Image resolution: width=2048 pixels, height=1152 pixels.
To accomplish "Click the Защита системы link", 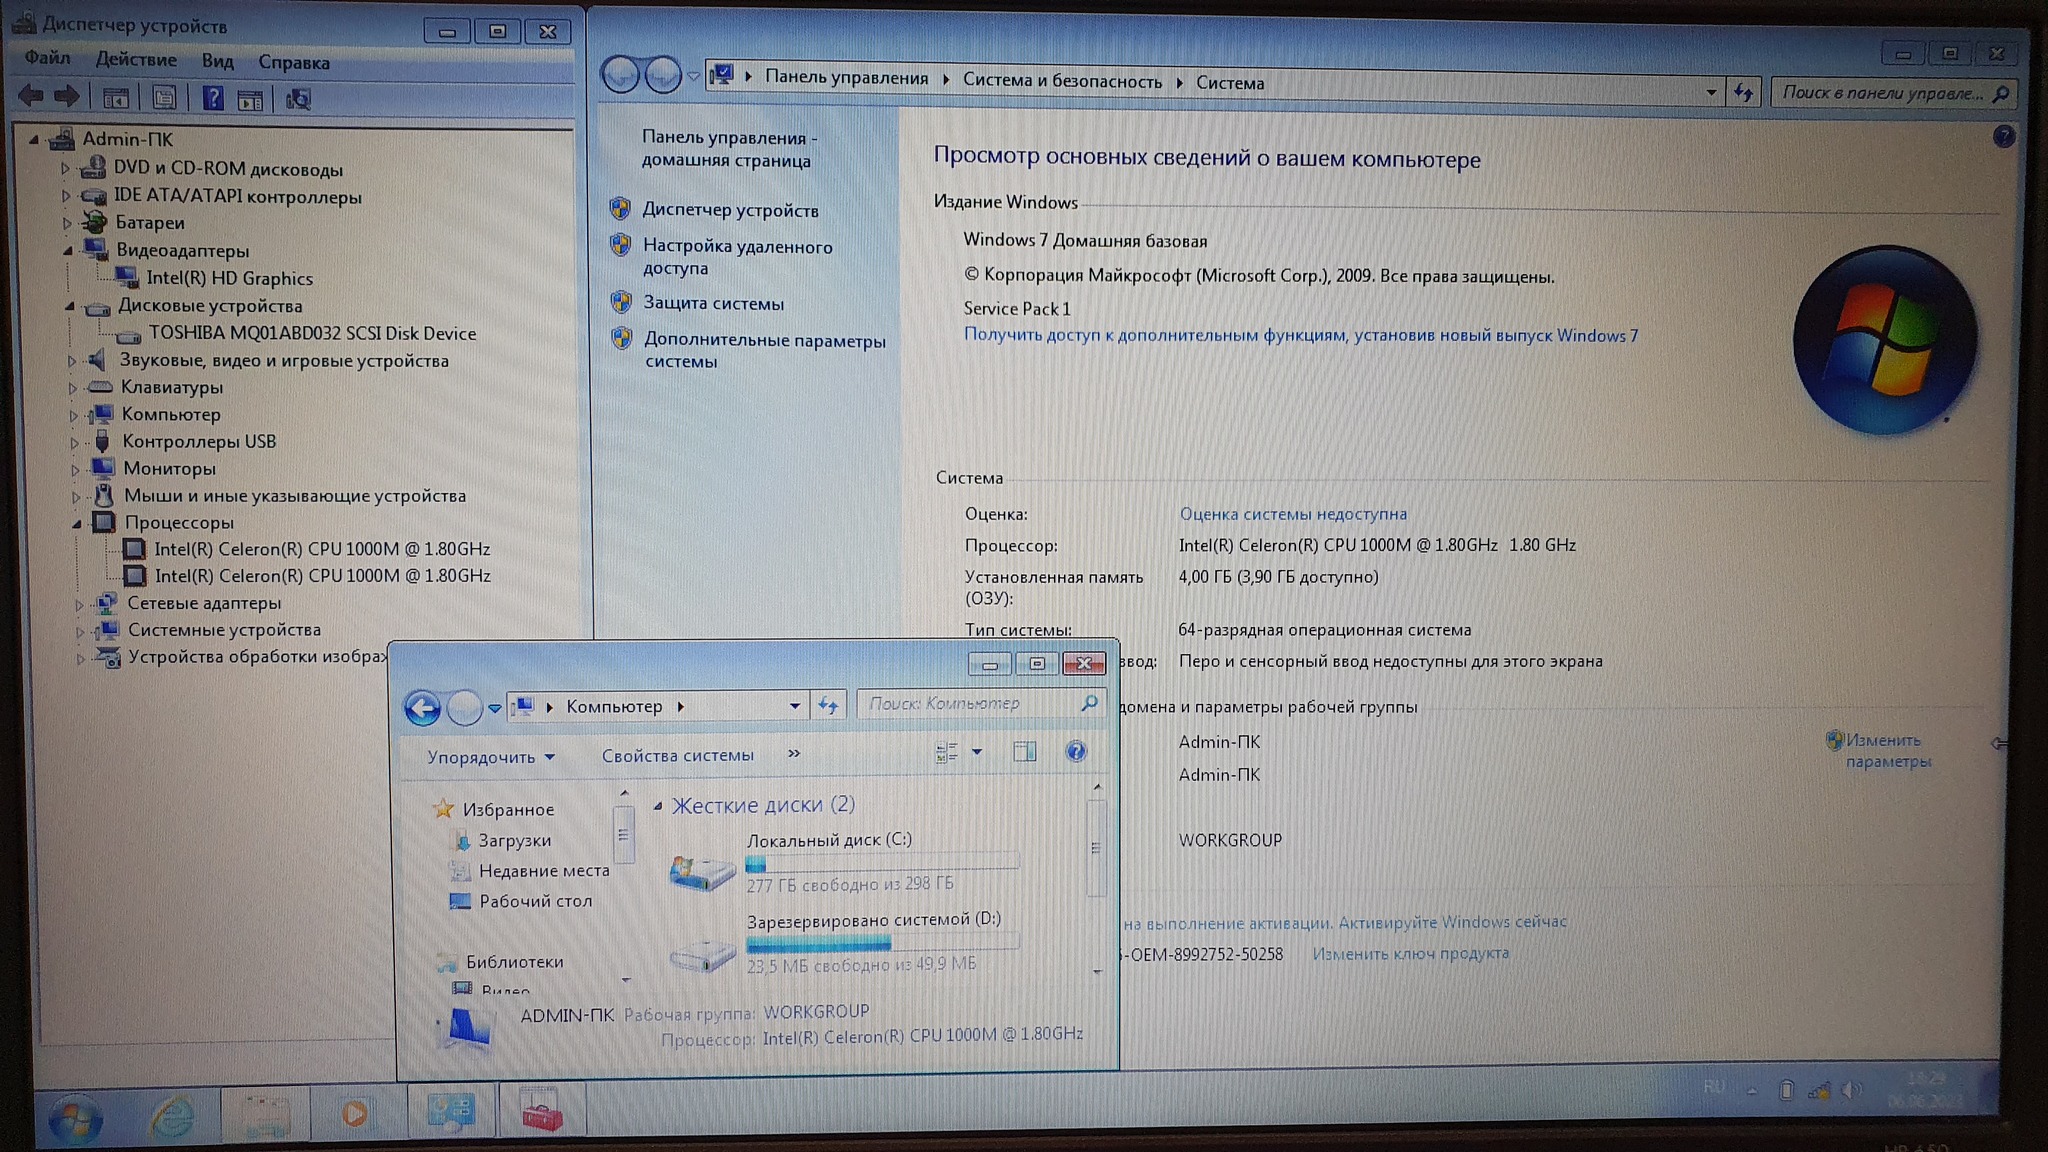I will [x=713, y=303].
